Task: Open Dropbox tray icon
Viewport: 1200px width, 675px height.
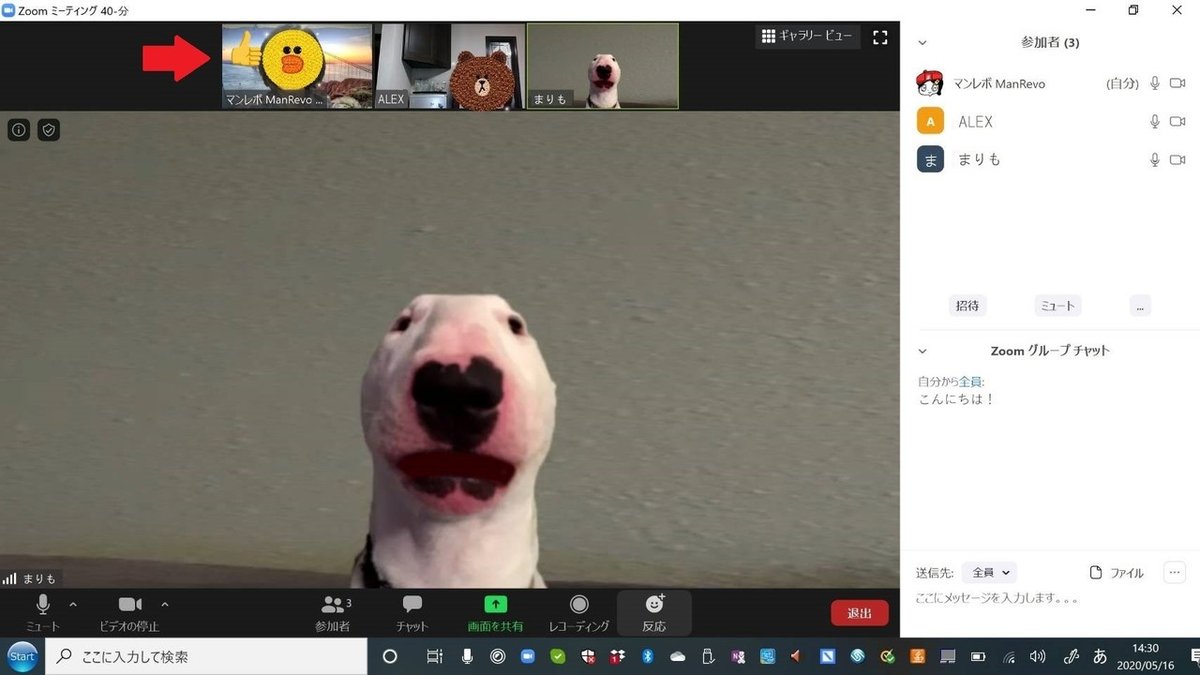Action: [x=617, y=657]
